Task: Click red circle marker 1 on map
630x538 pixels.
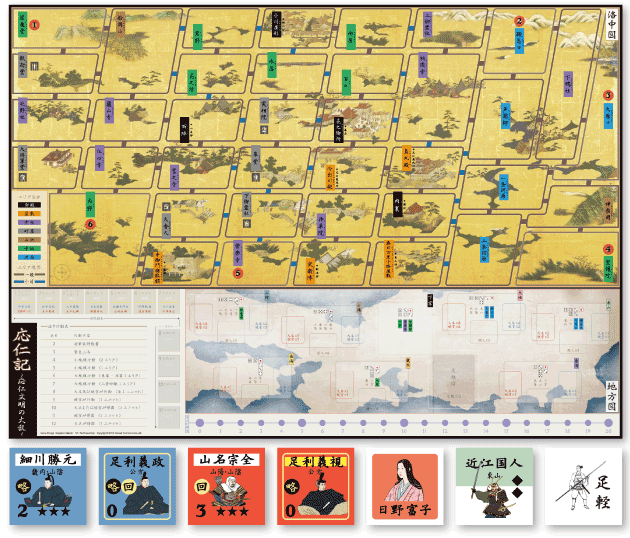Action: pyautogui.click(x=34, y=25)
